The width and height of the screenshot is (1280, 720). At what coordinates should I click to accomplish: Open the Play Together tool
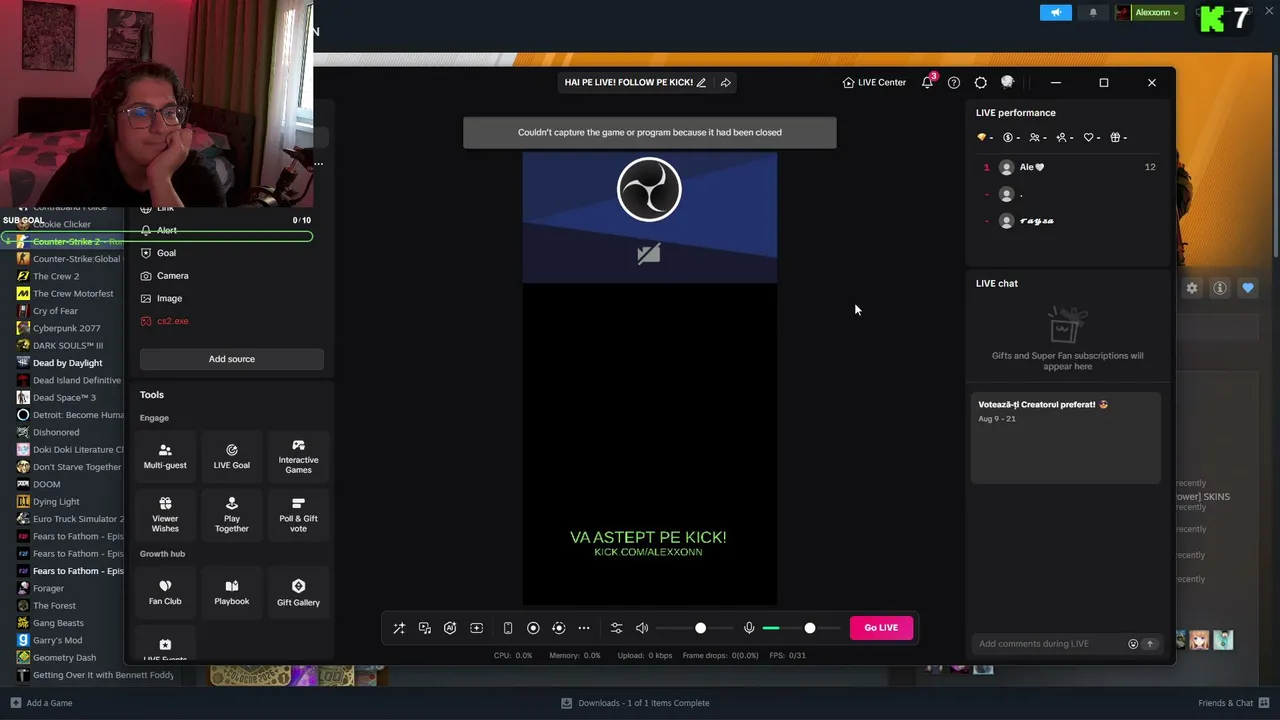coord(232,515)
